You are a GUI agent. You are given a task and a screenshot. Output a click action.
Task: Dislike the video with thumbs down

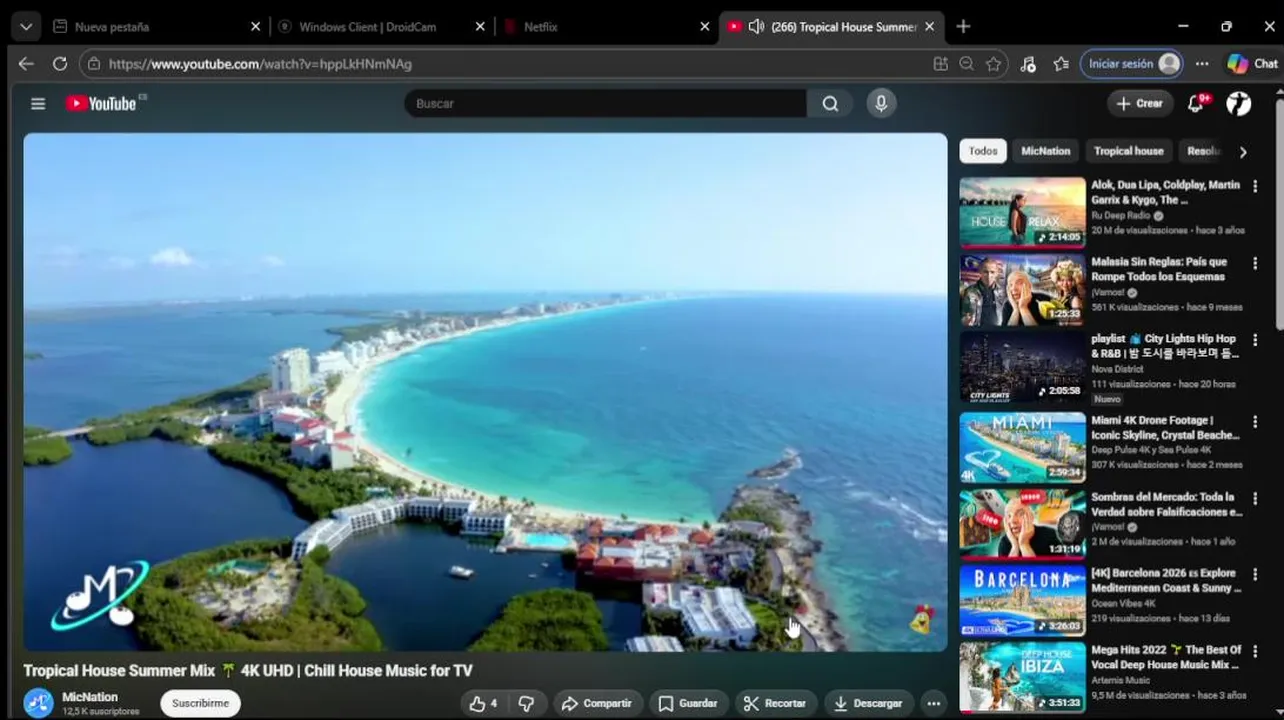pos(526,703)
